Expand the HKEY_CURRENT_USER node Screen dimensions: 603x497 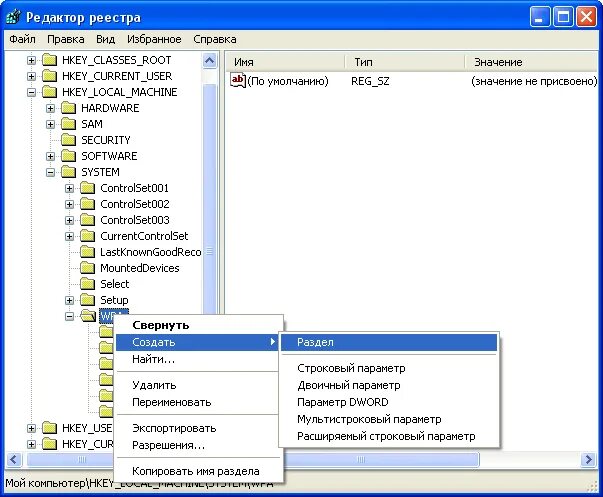(x=32, y=76)
